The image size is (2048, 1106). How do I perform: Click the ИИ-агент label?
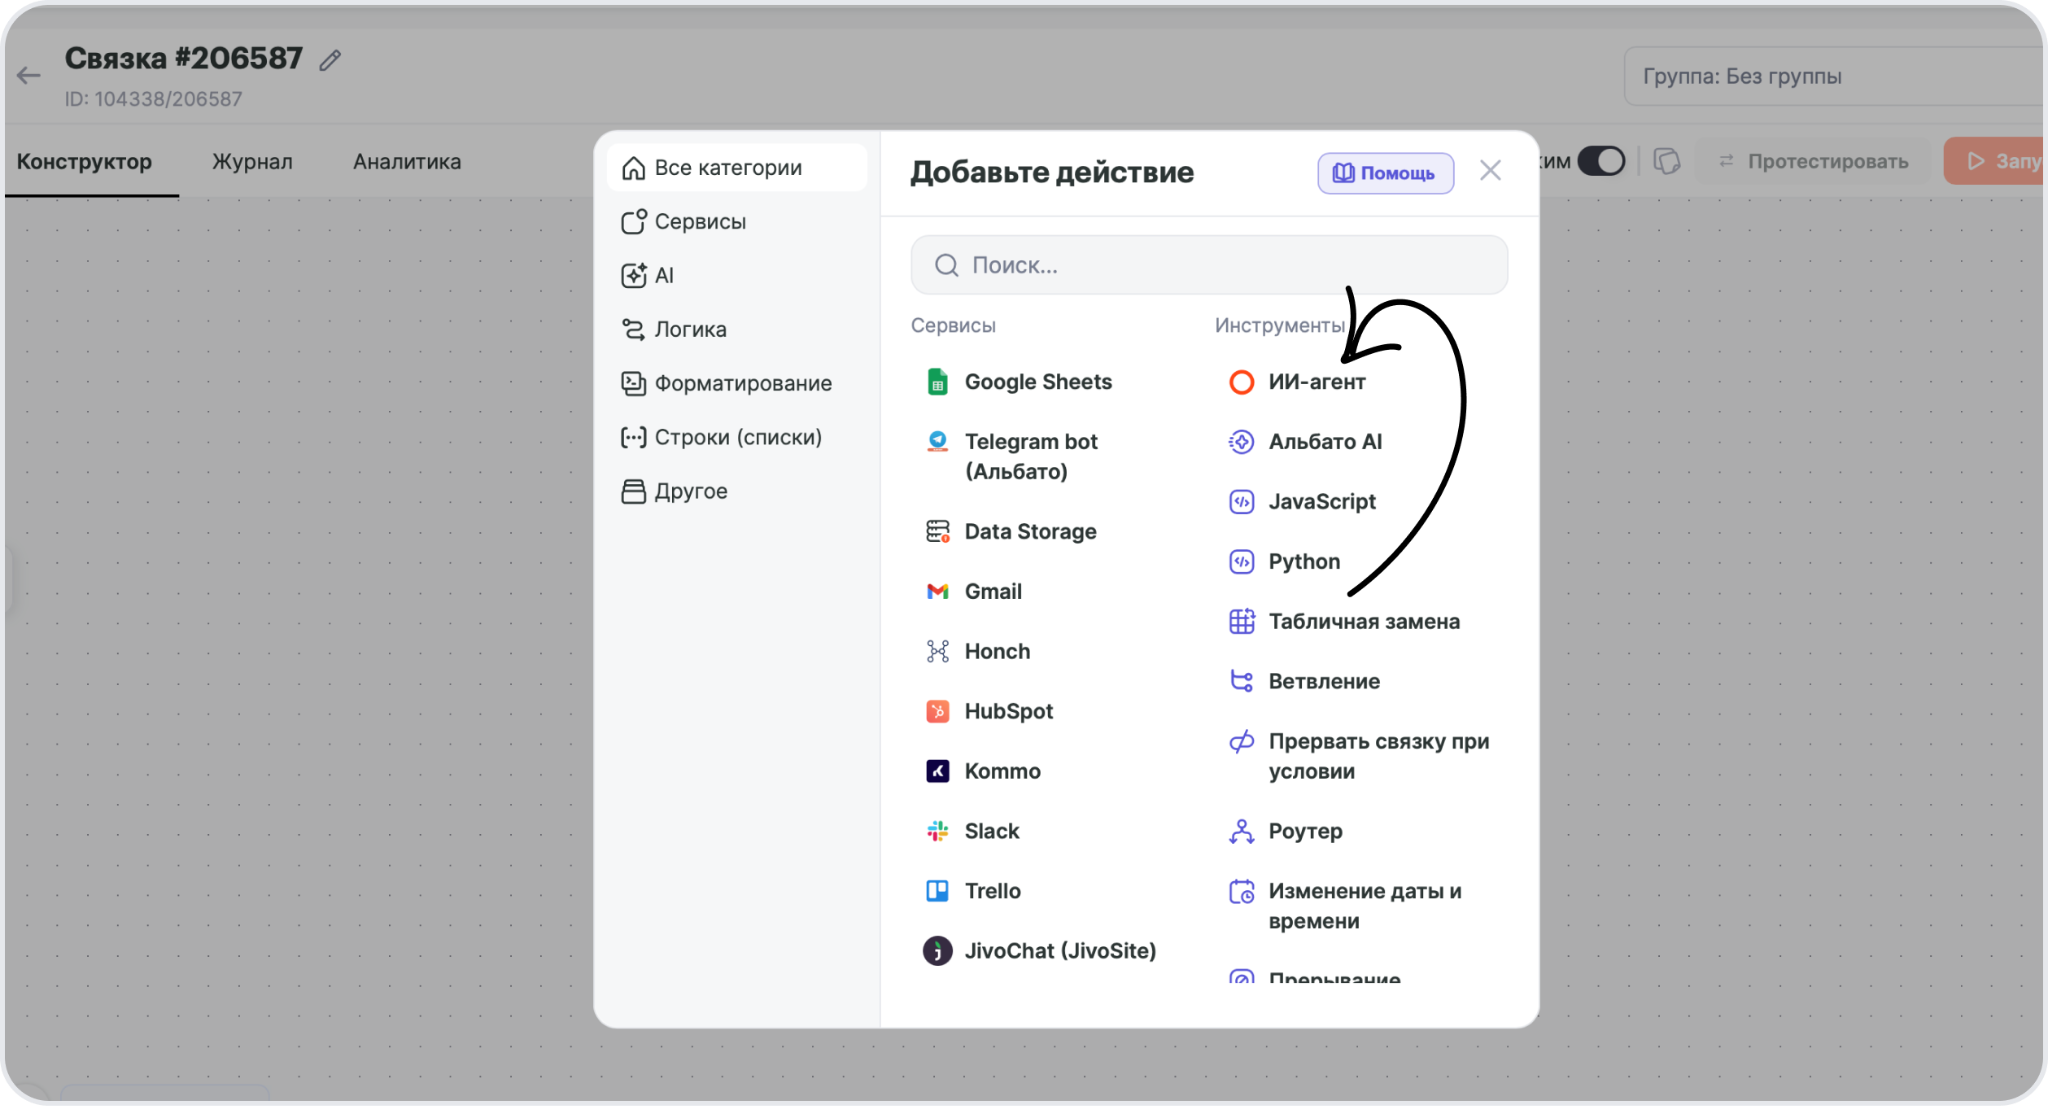[x=1317, y=382]
